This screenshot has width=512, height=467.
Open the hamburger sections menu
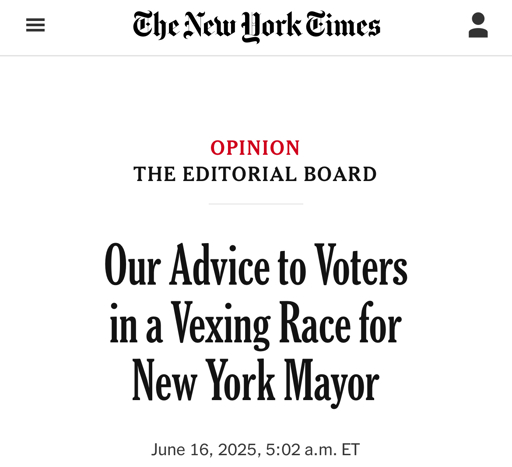click(x=35, y=25)
